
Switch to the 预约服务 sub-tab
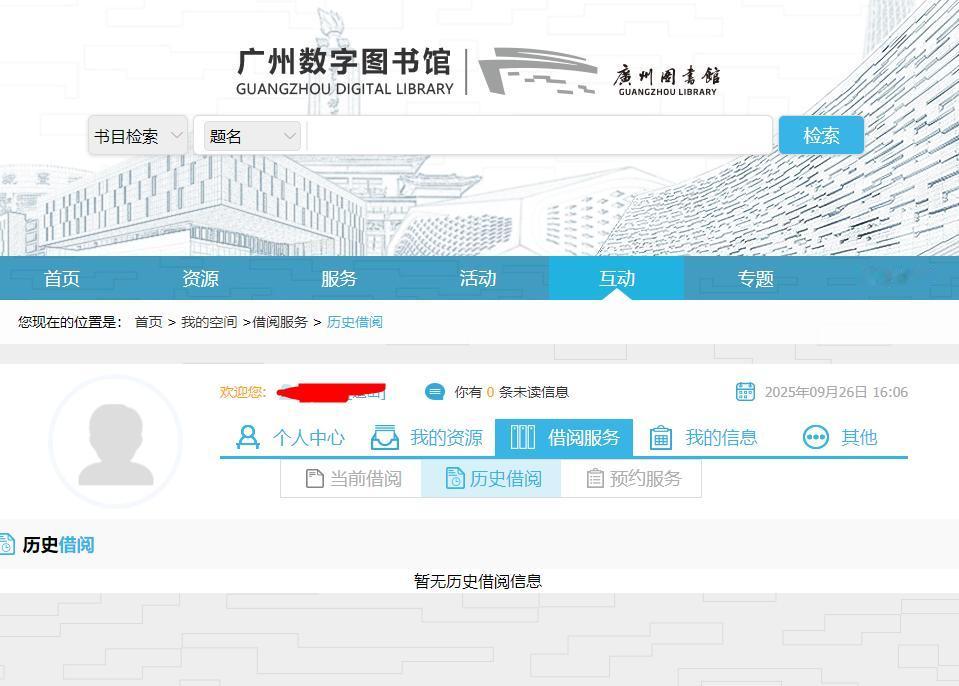[x=631, y=479]
